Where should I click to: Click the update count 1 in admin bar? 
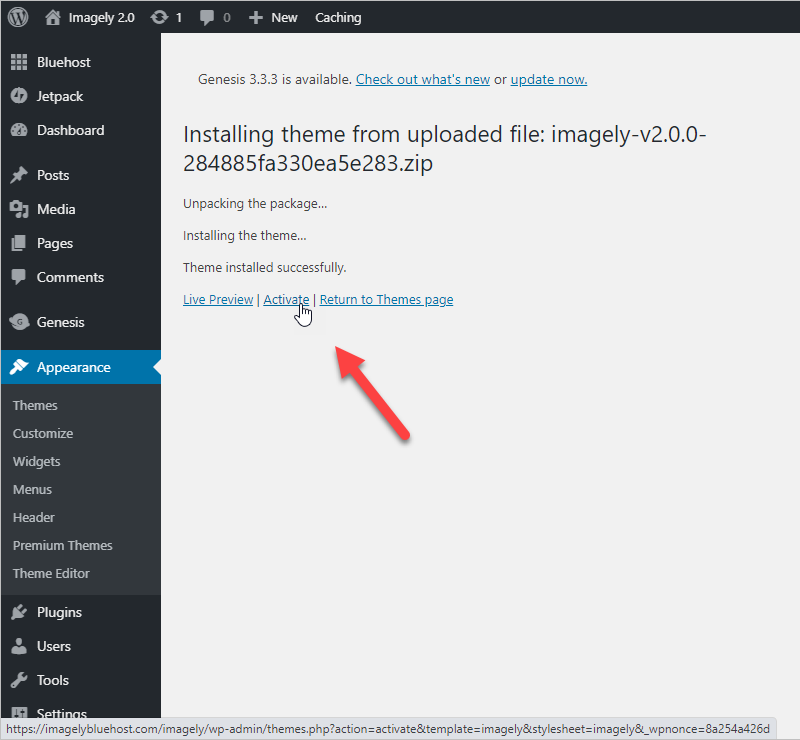coord(179,18)
